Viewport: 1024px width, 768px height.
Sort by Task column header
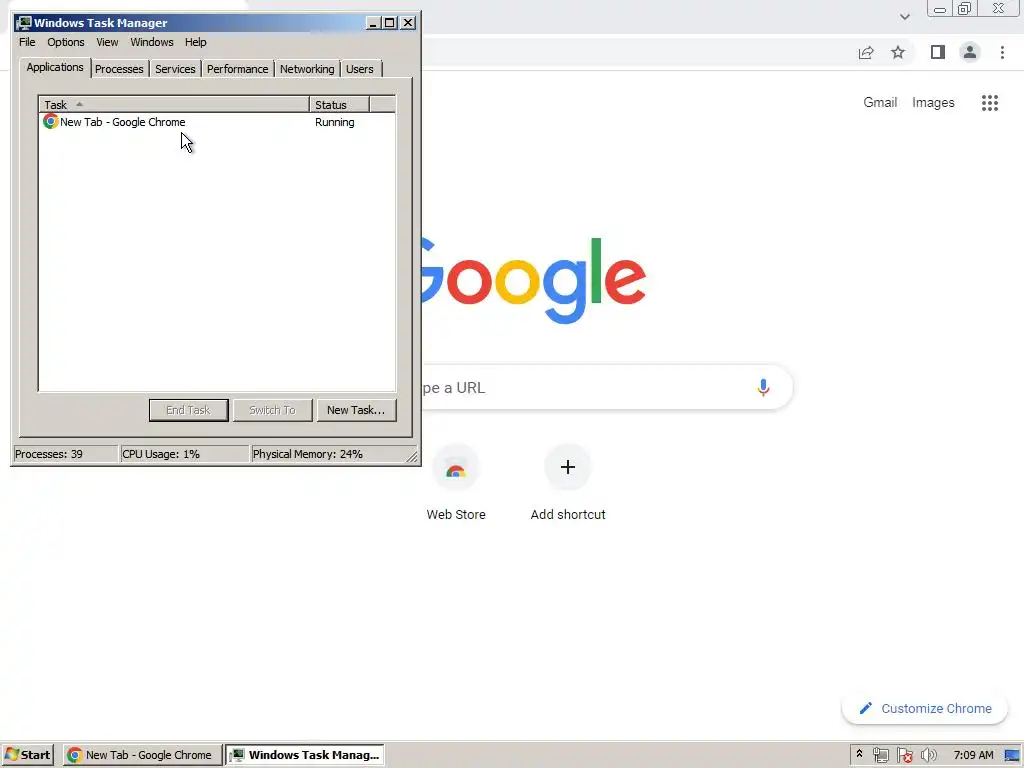point(174,104)
